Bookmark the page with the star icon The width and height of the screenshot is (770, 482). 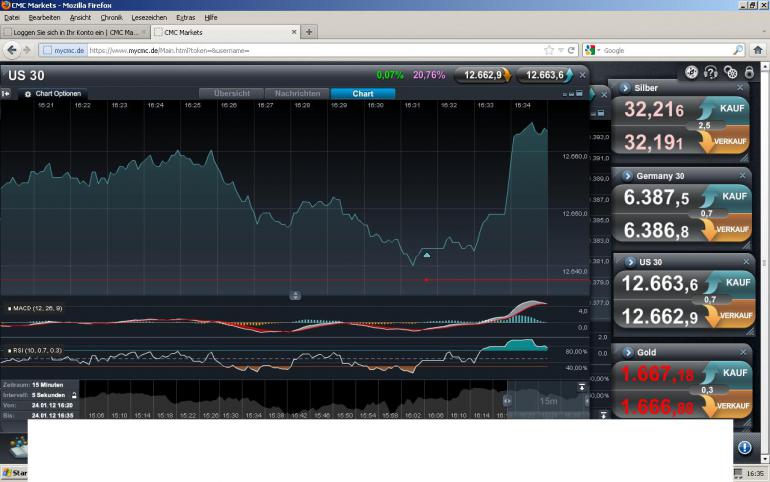click(x=549, y=50)
